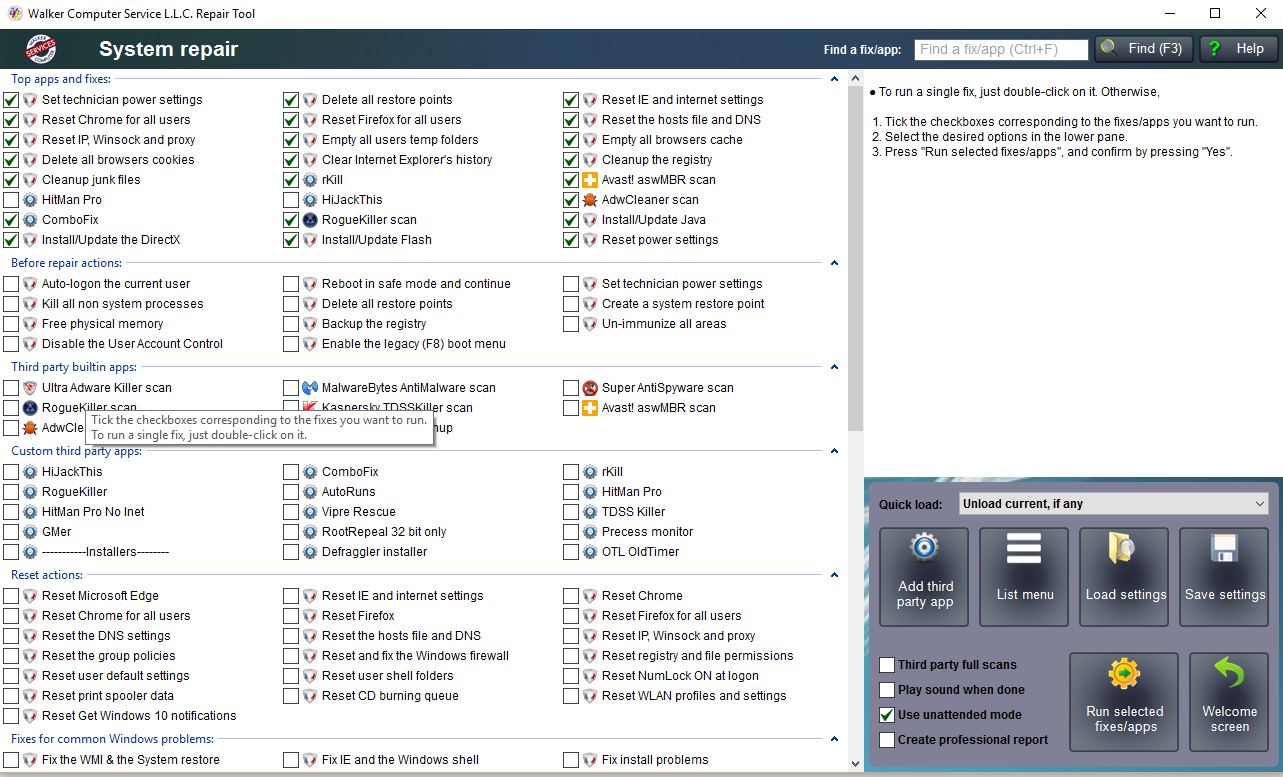Viewport: 1283px width, 777px height.
Task: Tick the HitMan Pro checkbox in Top apps
Action: [x=11, y=200]
